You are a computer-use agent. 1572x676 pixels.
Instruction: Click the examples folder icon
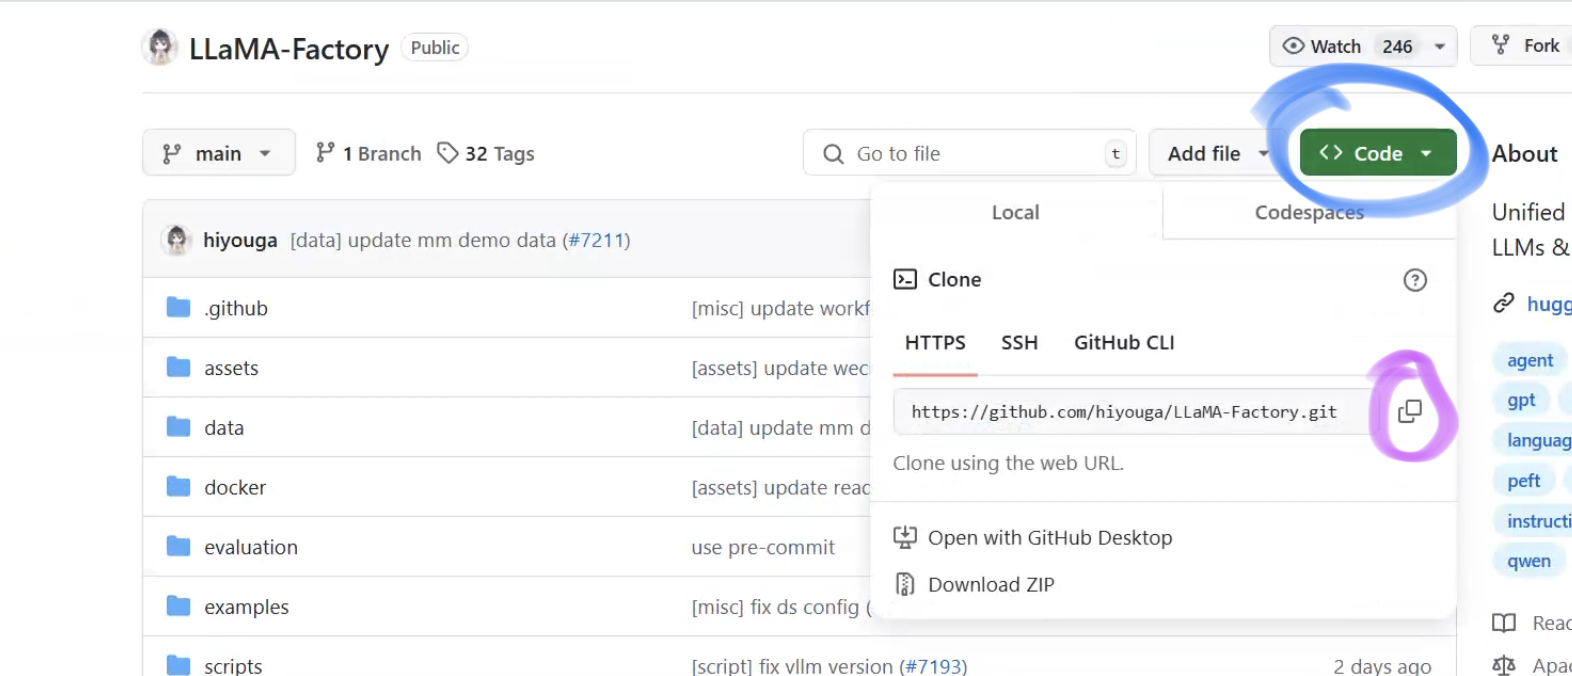tap(179, 606)
